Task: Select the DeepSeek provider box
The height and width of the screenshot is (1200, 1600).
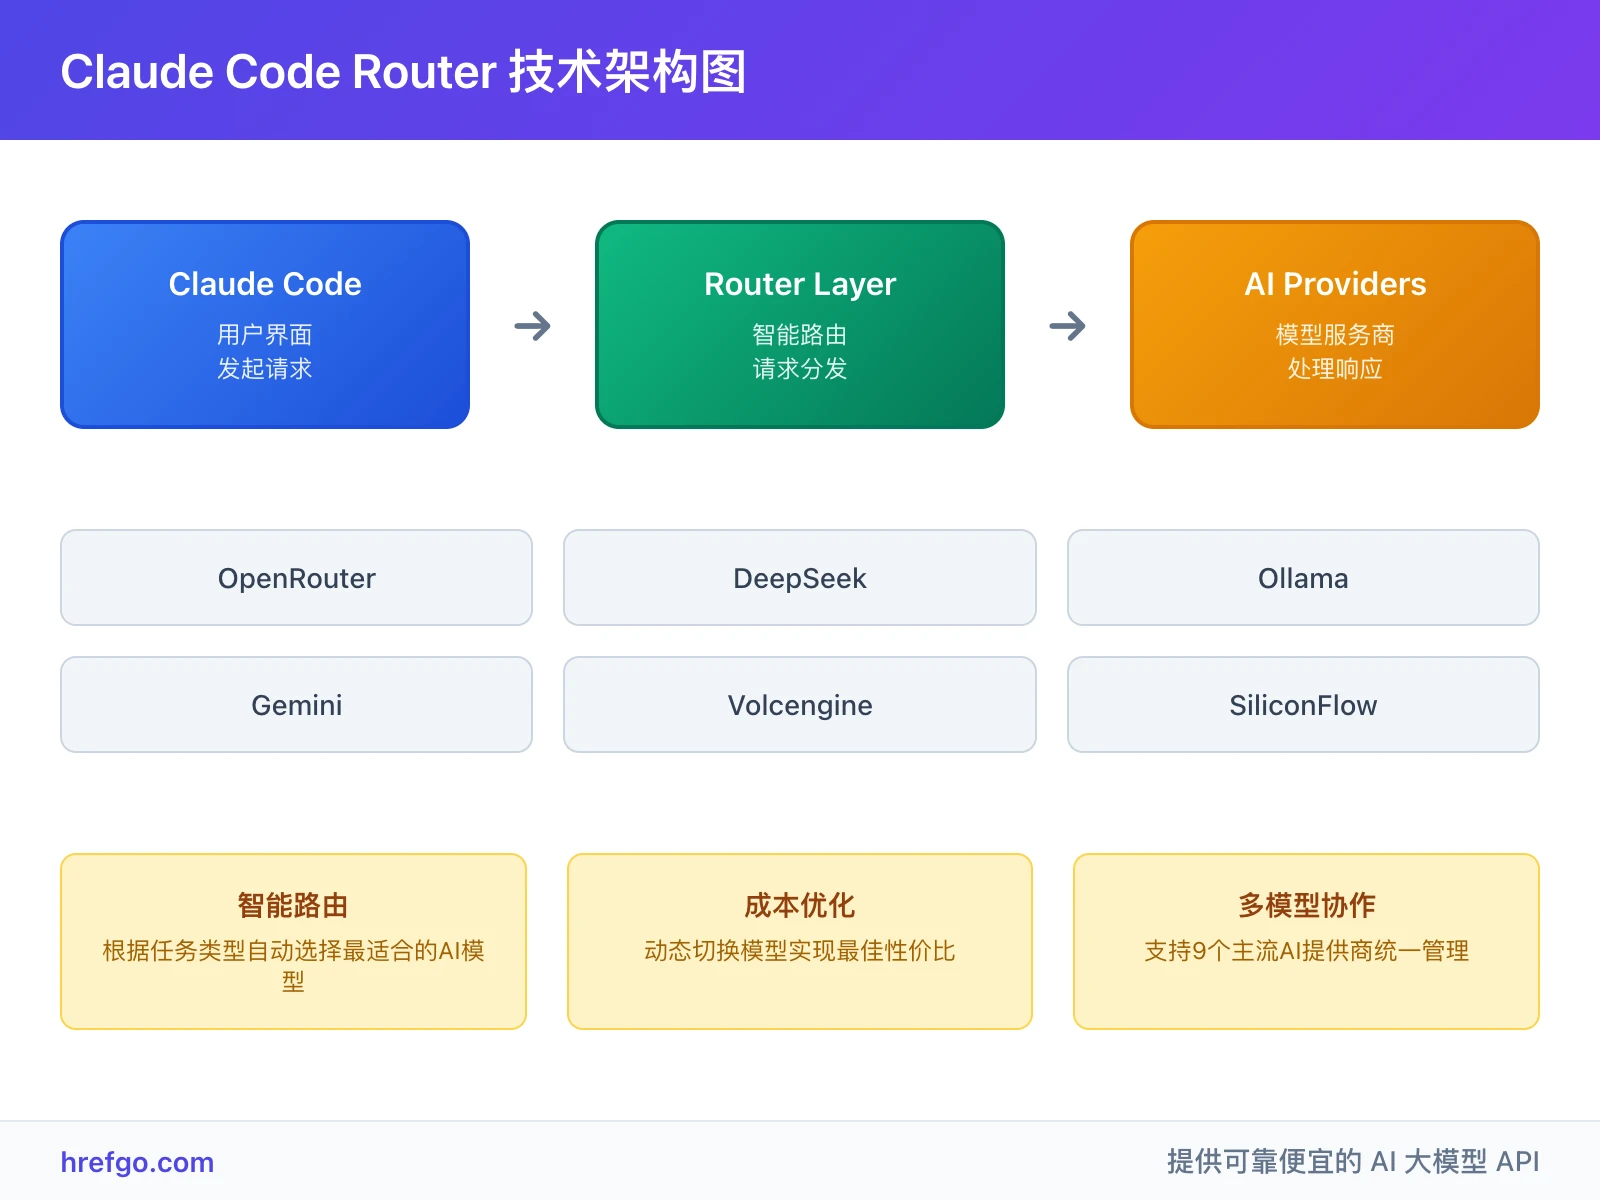Action: [x=800, y=578]
